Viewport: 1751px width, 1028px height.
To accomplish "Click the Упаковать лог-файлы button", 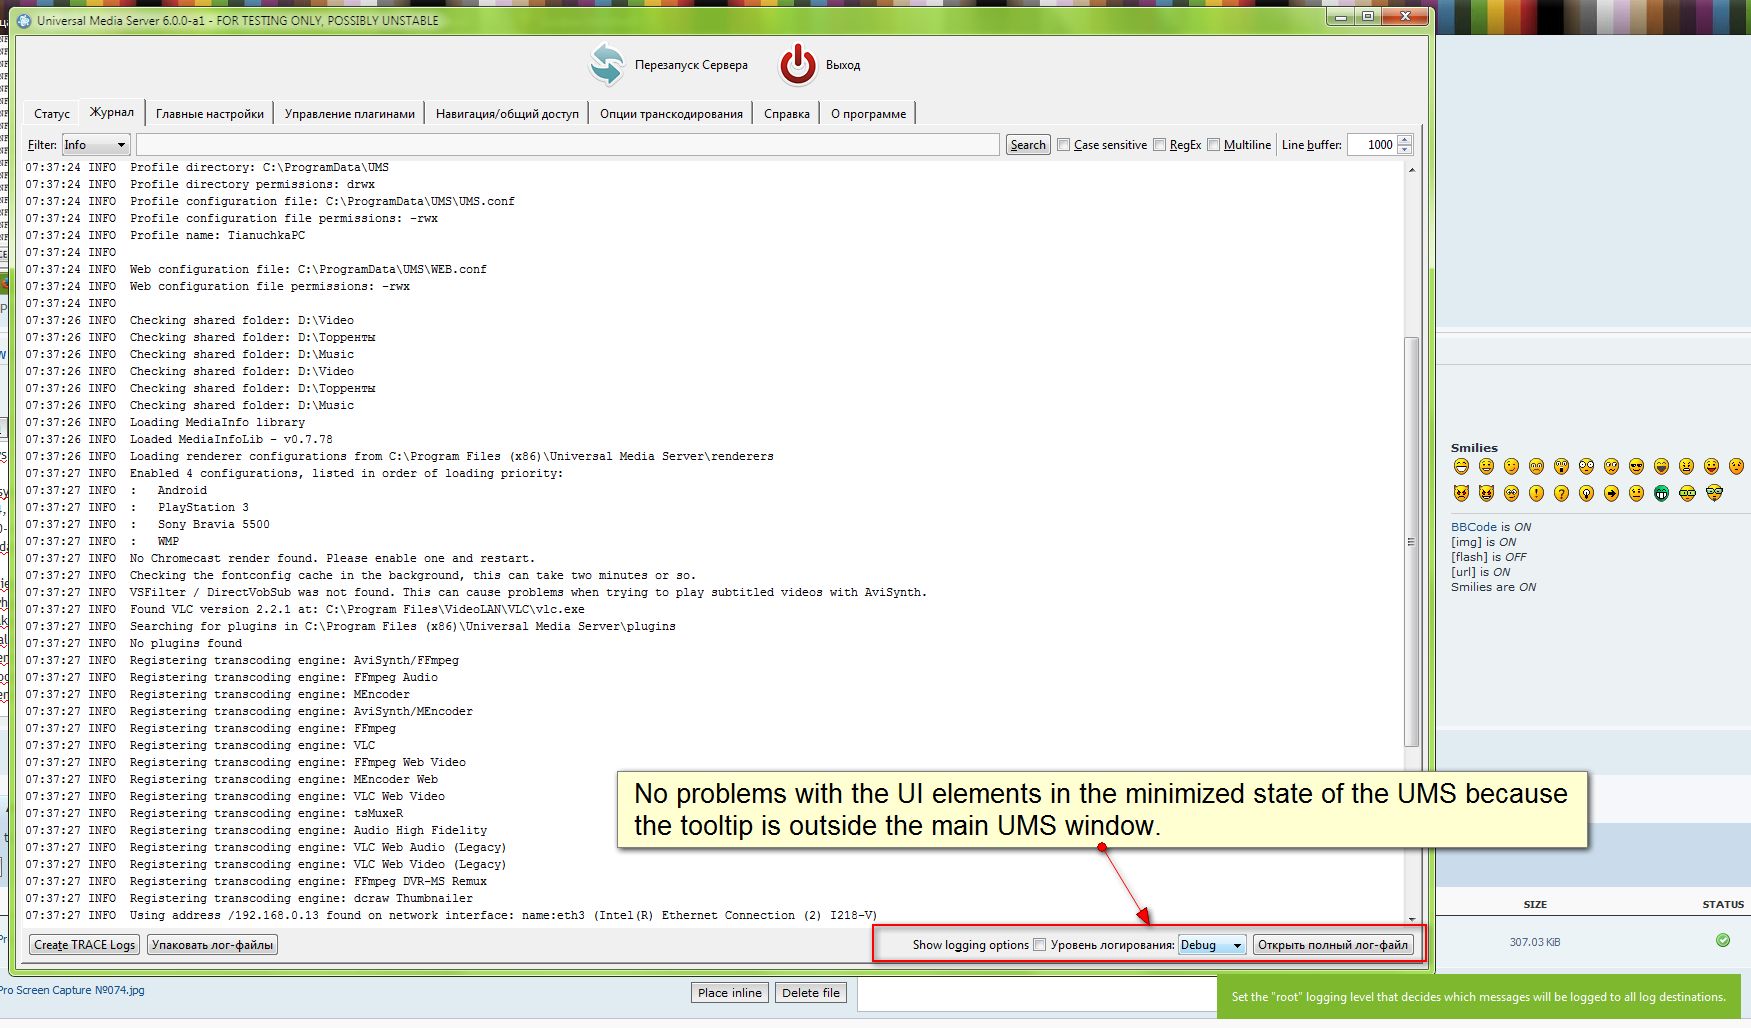I will (x=212, y=945).
